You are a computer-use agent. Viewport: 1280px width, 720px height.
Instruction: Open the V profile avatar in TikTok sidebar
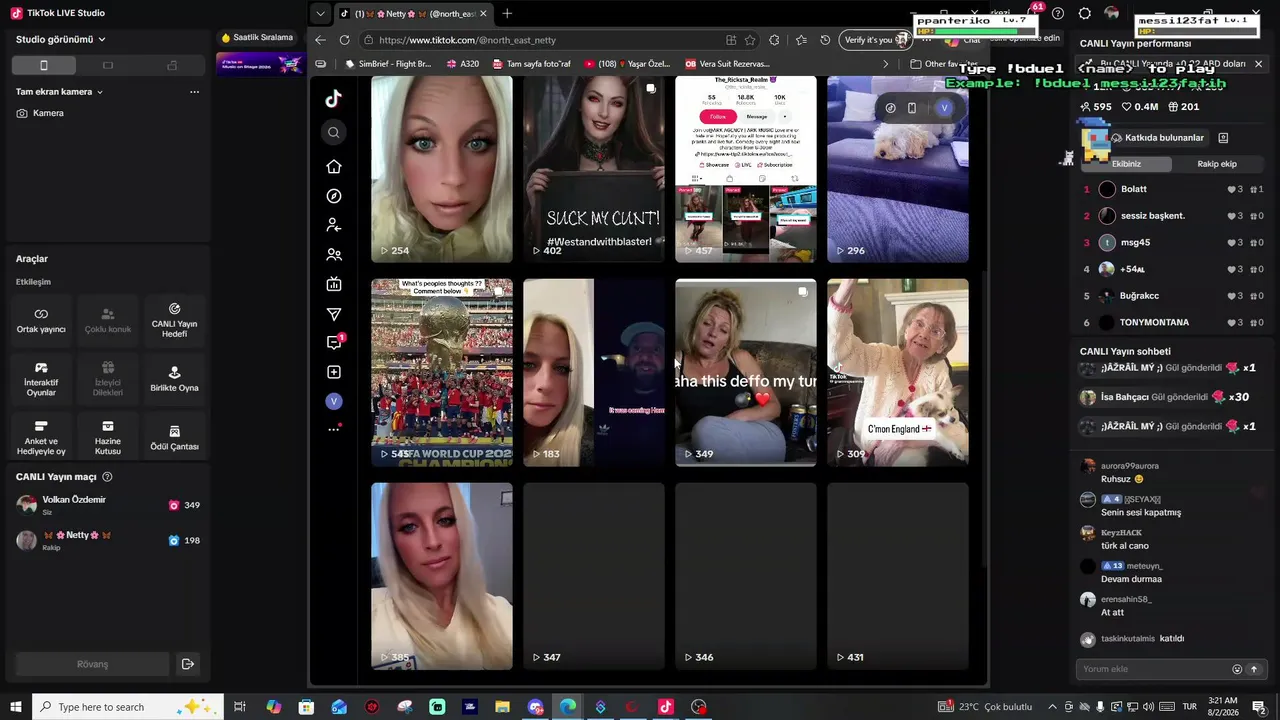(x=334, y=401)
